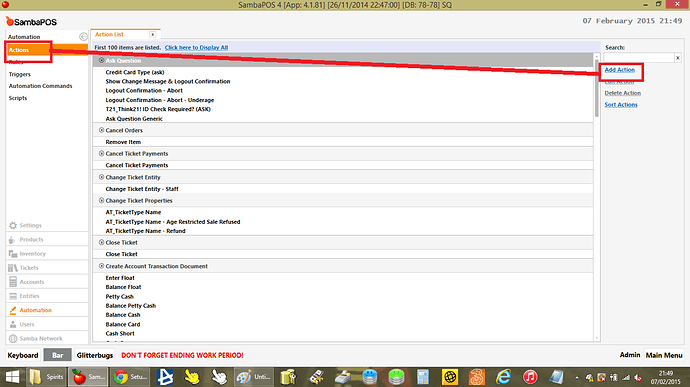Screen dimensions: 690x387
Task: Click the SambaPOS apple icon in the taskbar
Action: (88, 377)
